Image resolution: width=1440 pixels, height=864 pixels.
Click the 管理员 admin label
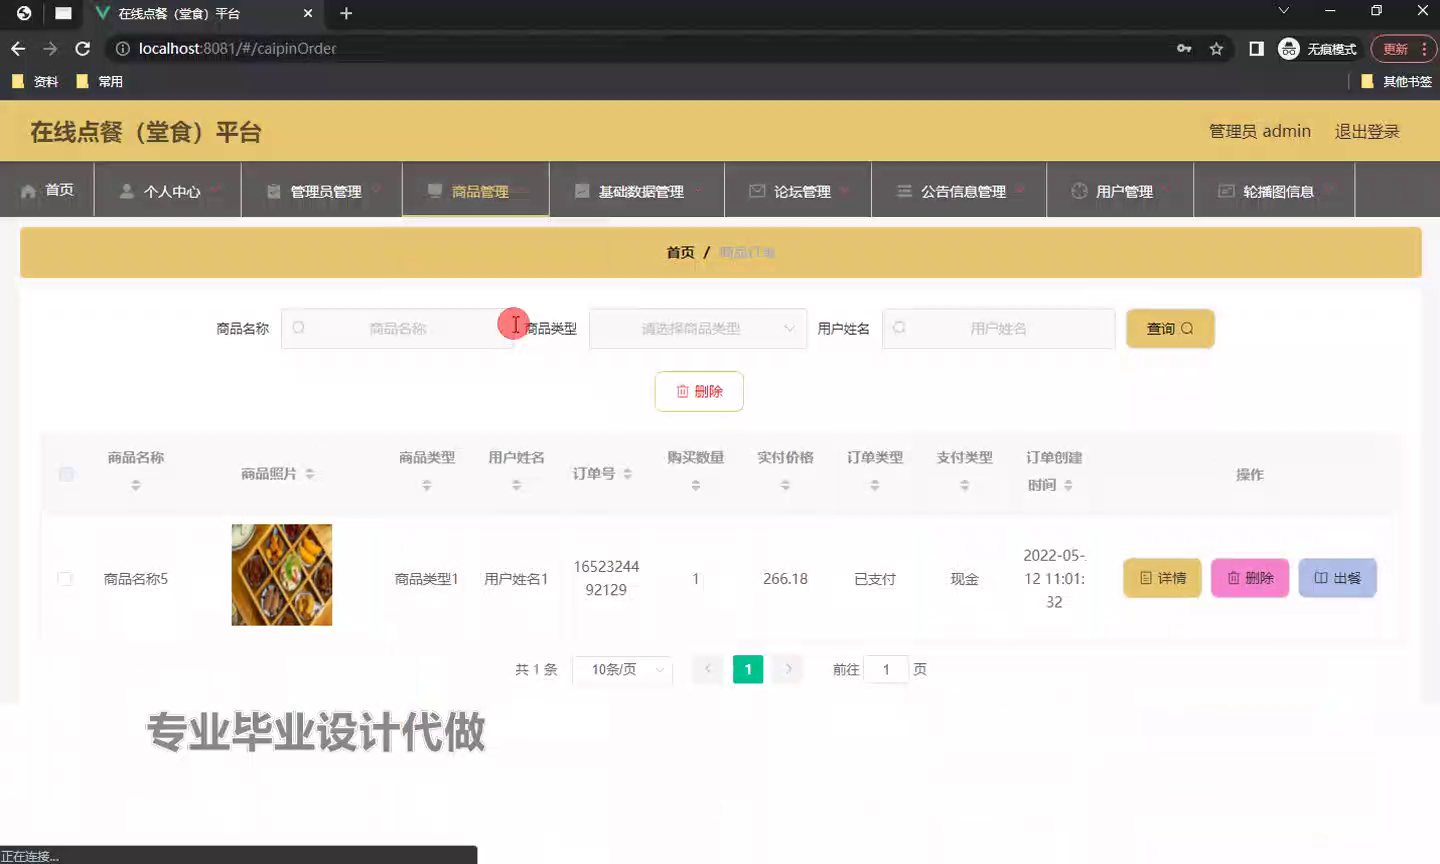pyautogui.click(x=1259, y=131)
